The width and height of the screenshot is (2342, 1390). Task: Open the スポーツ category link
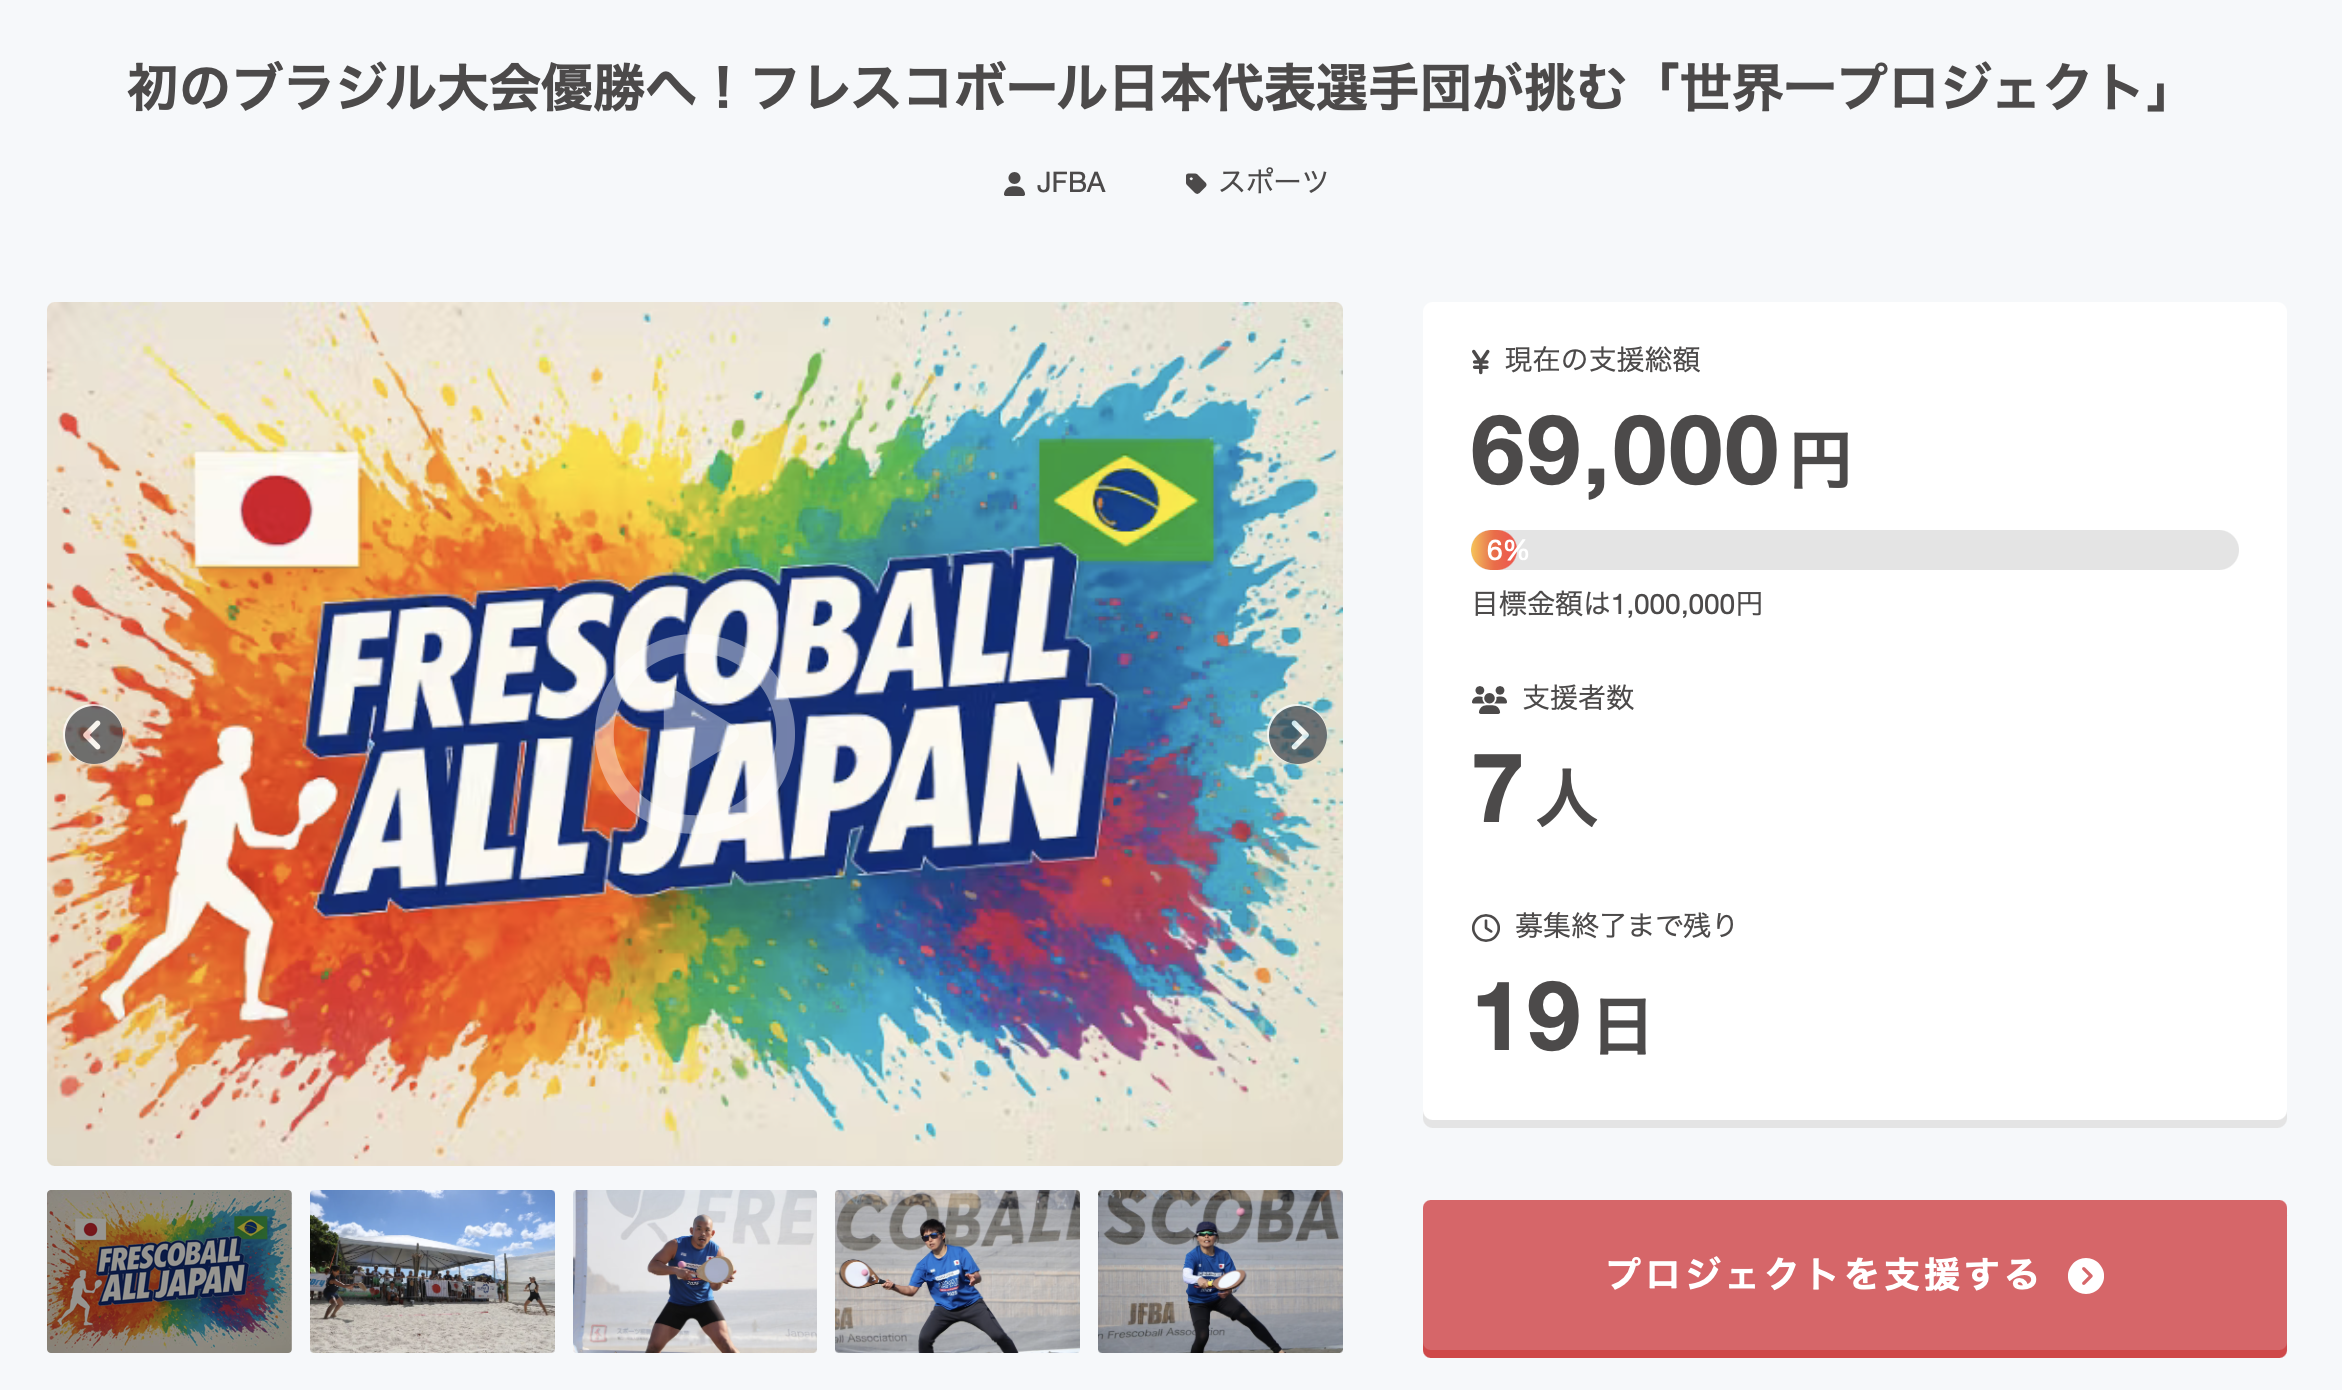pyautogui.click(x=1272, y=183)
